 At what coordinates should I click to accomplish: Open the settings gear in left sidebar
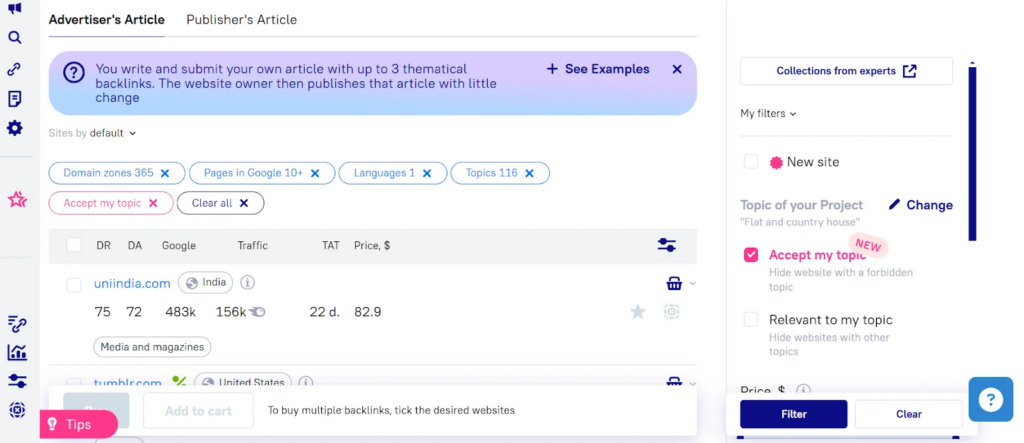pyautogui.click(x=15, y=128)
